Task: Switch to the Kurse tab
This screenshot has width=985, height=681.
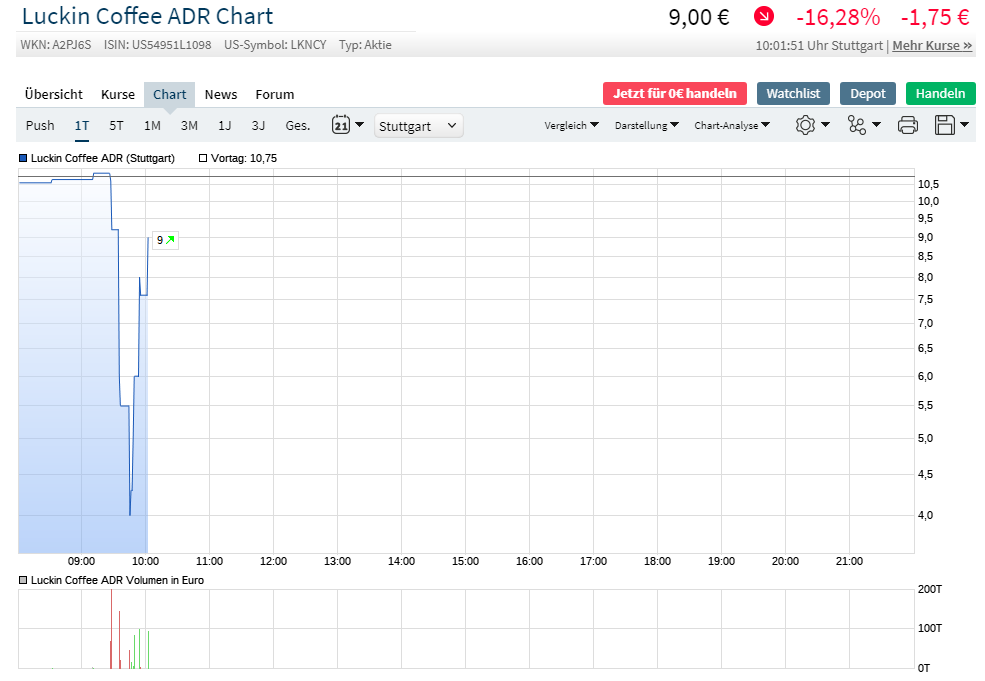Action: (117, 94)
